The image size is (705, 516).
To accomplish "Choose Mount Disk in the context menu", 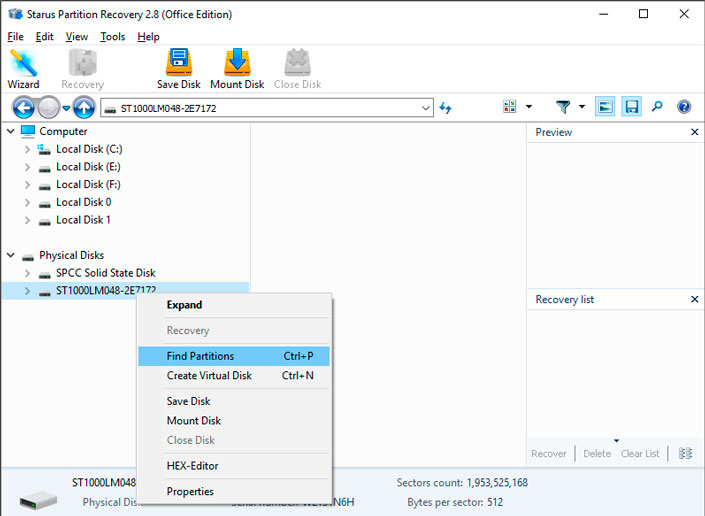I will pyautogui.click(x=234, y=421).
